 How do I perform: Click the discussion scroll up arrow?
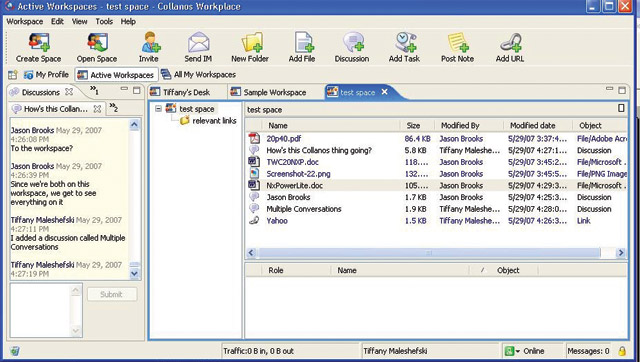pos(134,125)
